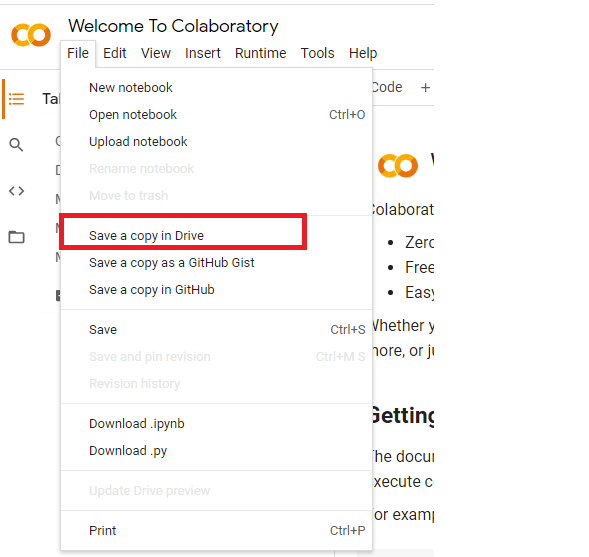The height and width of the screenshot is (557, 589).
Task: Choose Save a copy in GitHub
Action: pos(216,290)
